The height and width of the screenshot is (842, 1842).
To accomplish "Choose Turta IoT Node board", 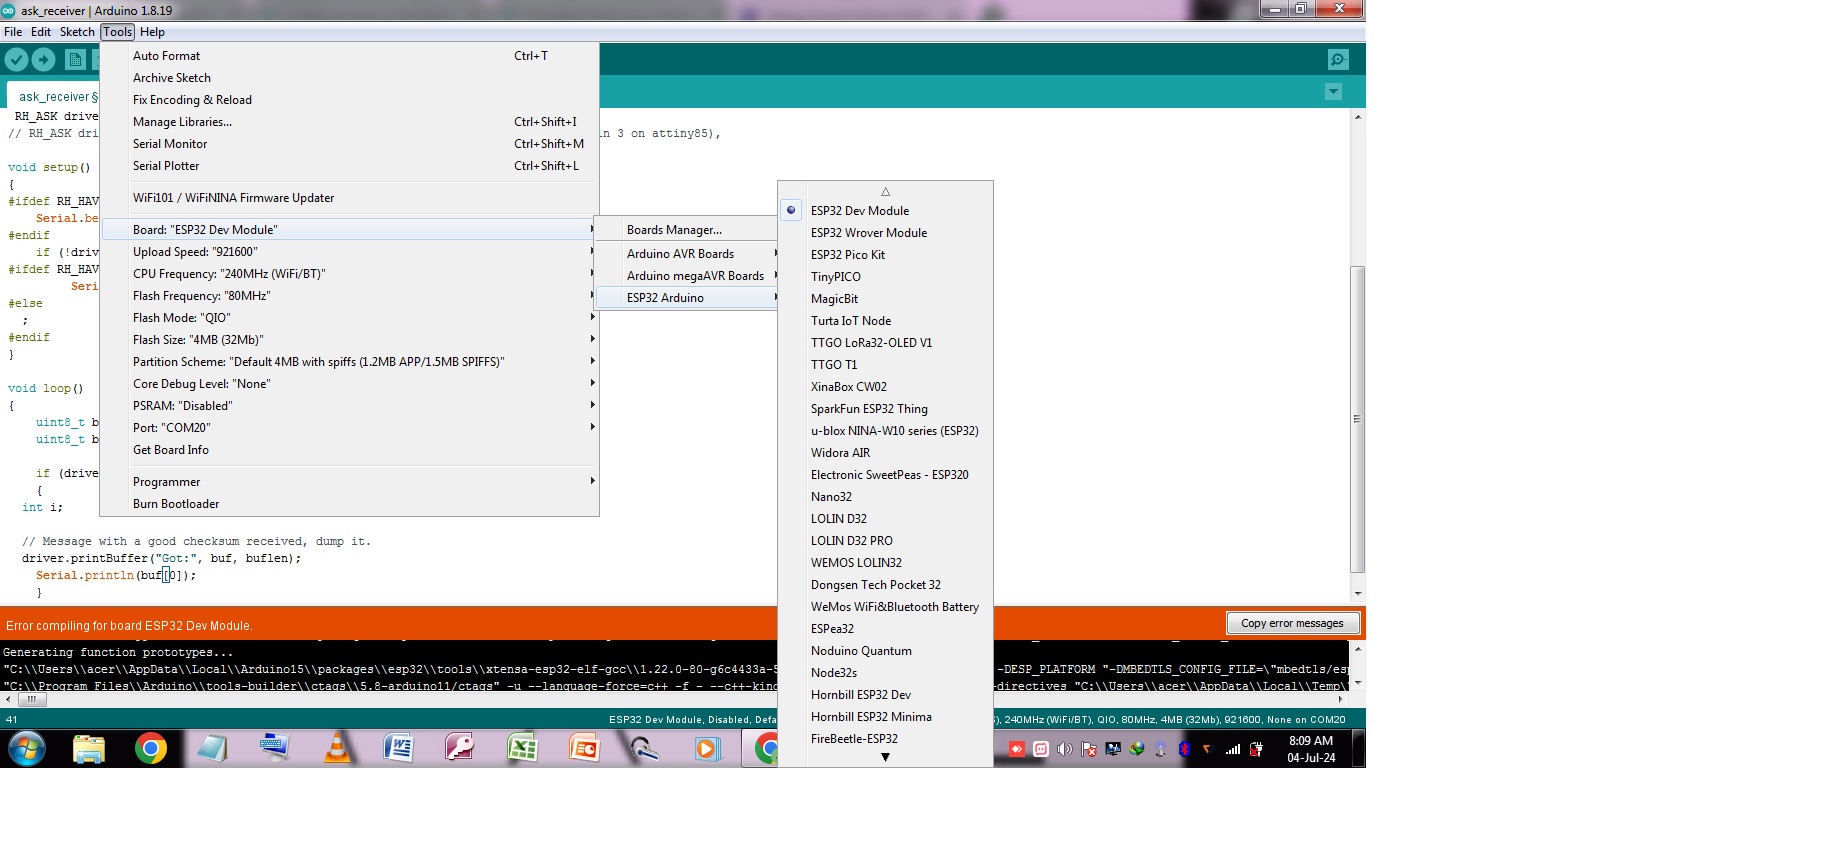I will pyautogui.click(x=885, y=321).
